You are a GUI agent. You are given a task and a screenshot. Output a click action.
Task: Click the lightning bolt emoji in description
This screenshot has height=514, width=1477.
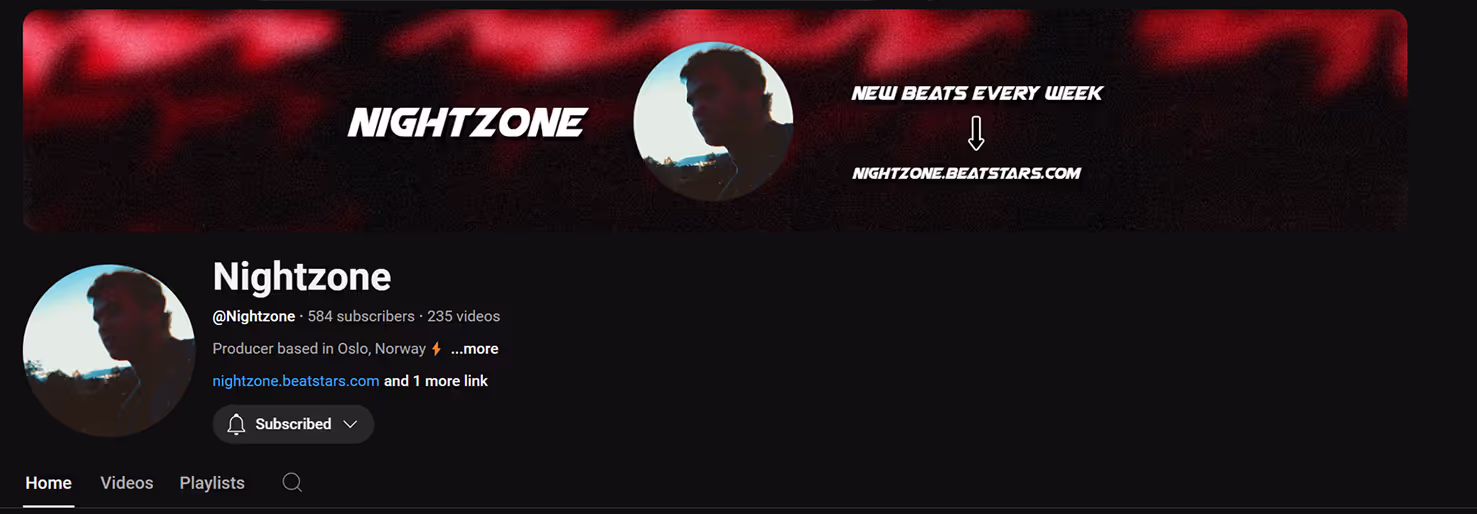point(436,349)
